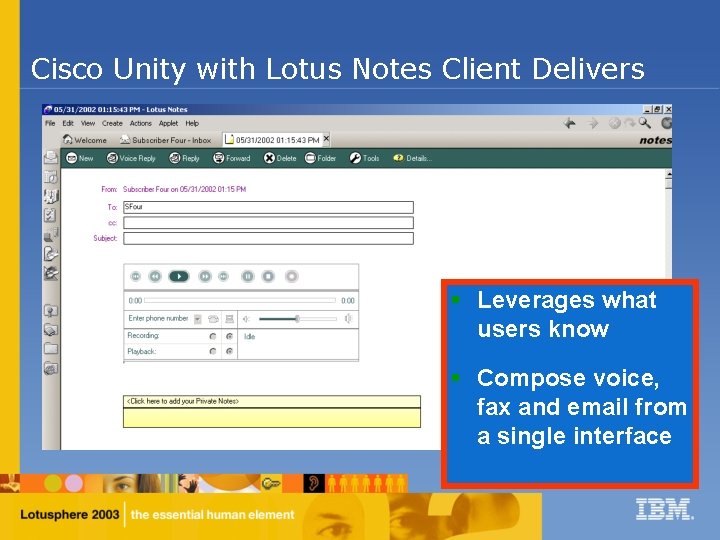Select computer radio for Playback
Screen dimensions: 720x540
click(x=229, y=351)
